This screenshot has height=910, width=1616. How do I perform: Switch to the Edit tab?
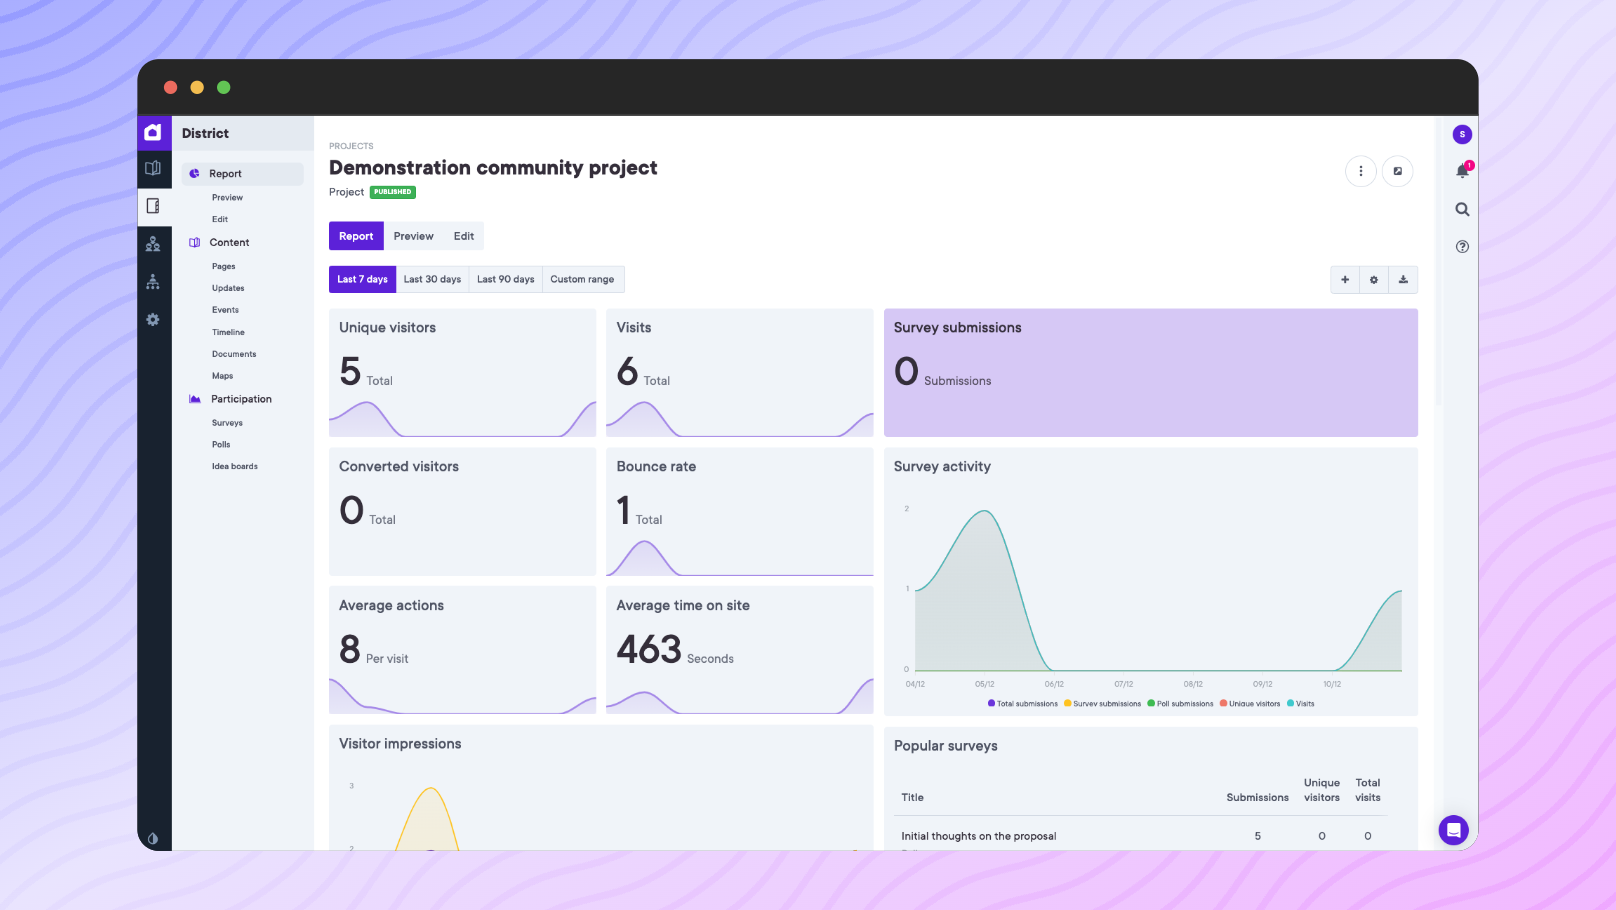click(x=464, y=236)
